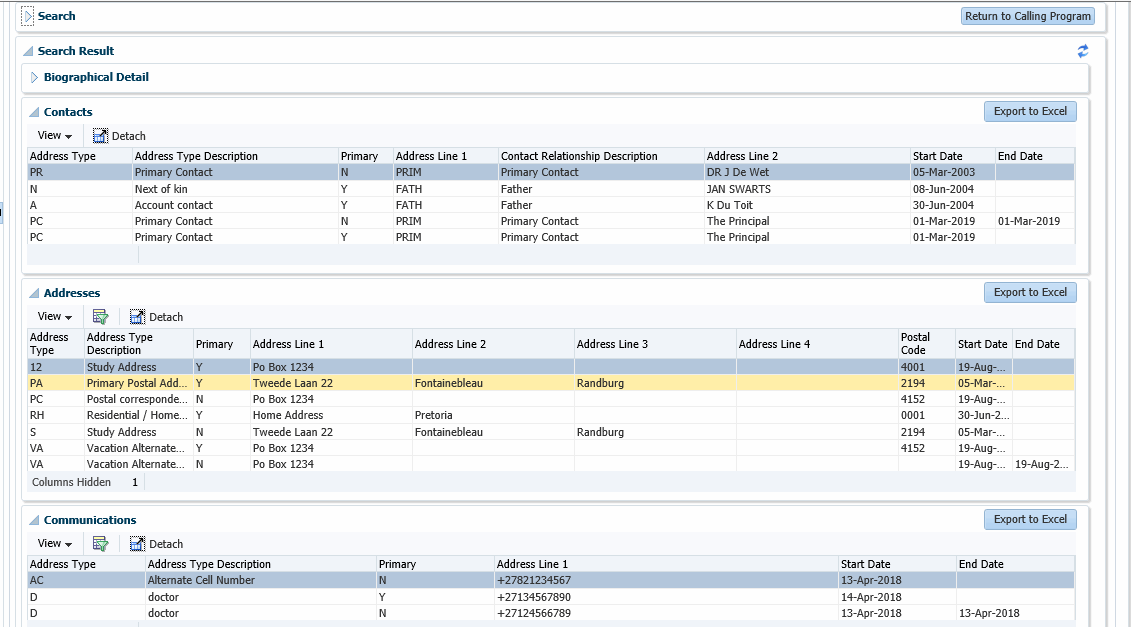Export the Addresses grid to Excel

[x=1030, y=292]
